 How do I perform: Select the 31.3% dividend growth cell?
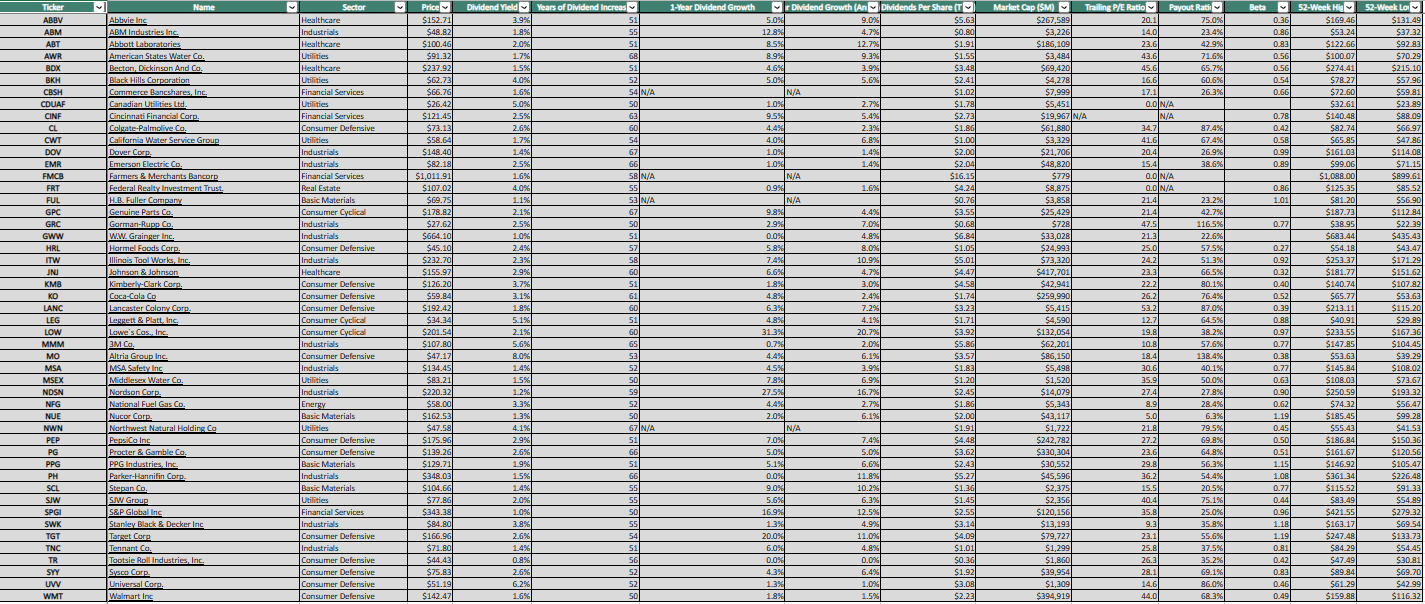(713, 332)
